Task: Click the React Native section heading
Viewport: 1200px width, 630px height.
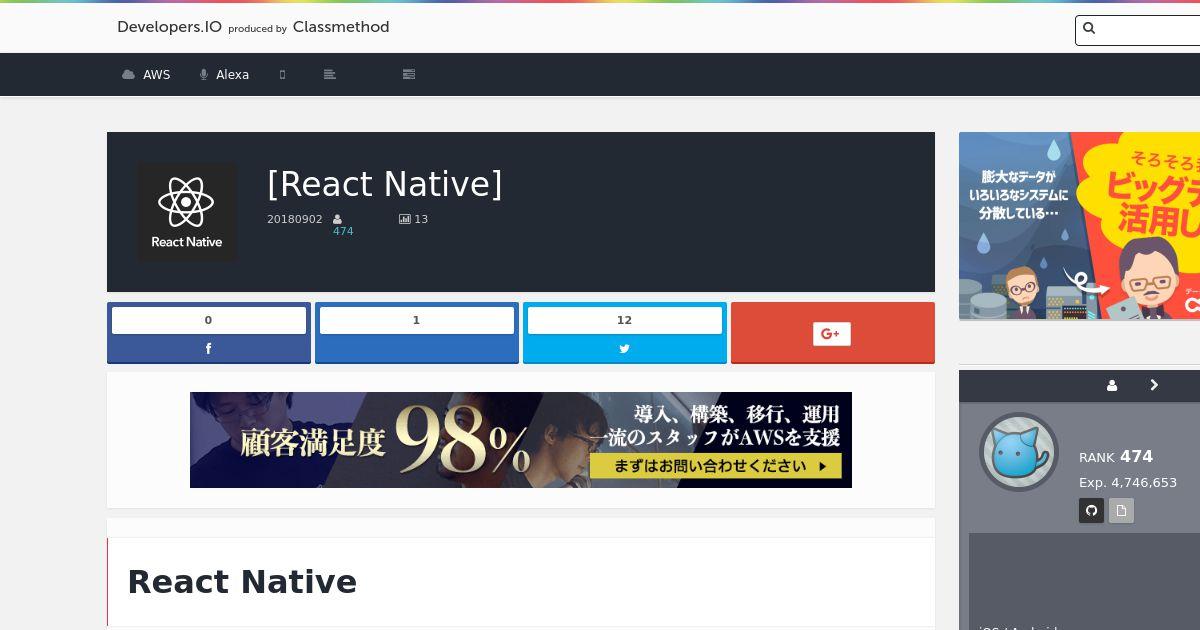Action: point(242,582)
